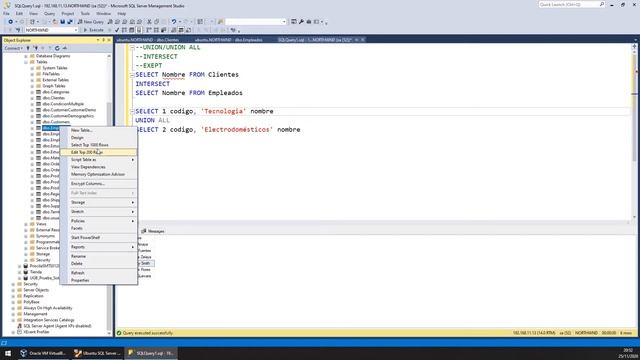640x360 pixels.
Task: Select dbo.Clientes table in tree
Action: pyautogui.click(x=54, y=98)
